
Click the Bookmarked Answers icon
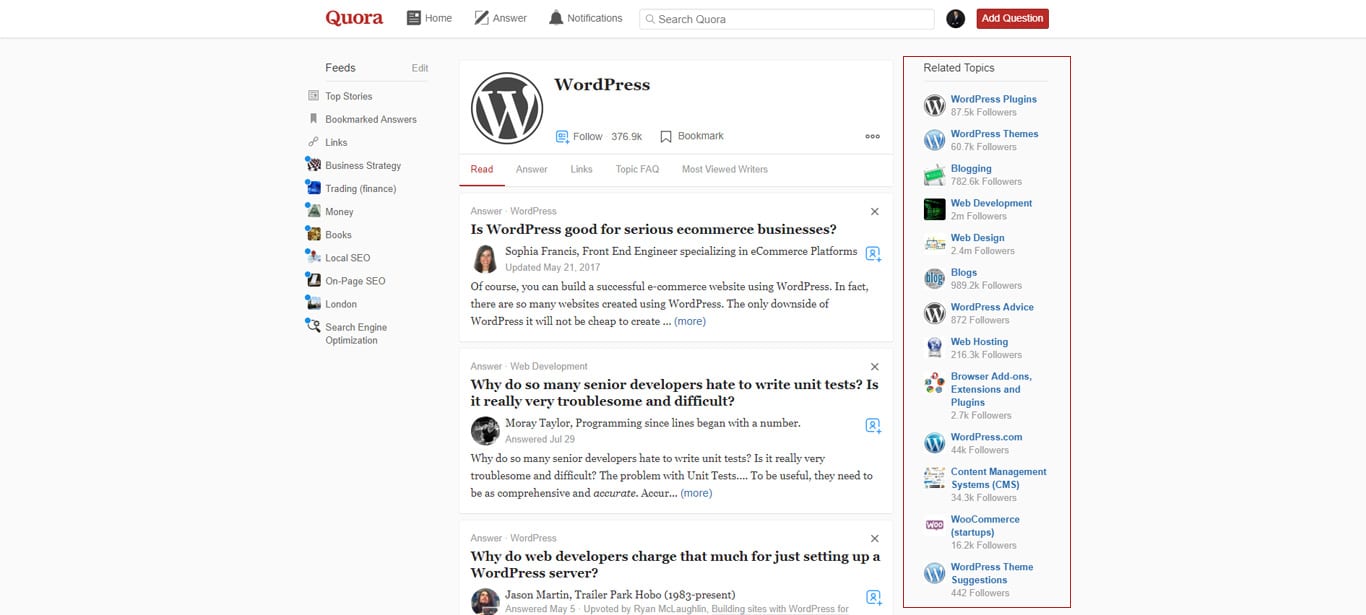pyautogui.click(x=314, y=119)
